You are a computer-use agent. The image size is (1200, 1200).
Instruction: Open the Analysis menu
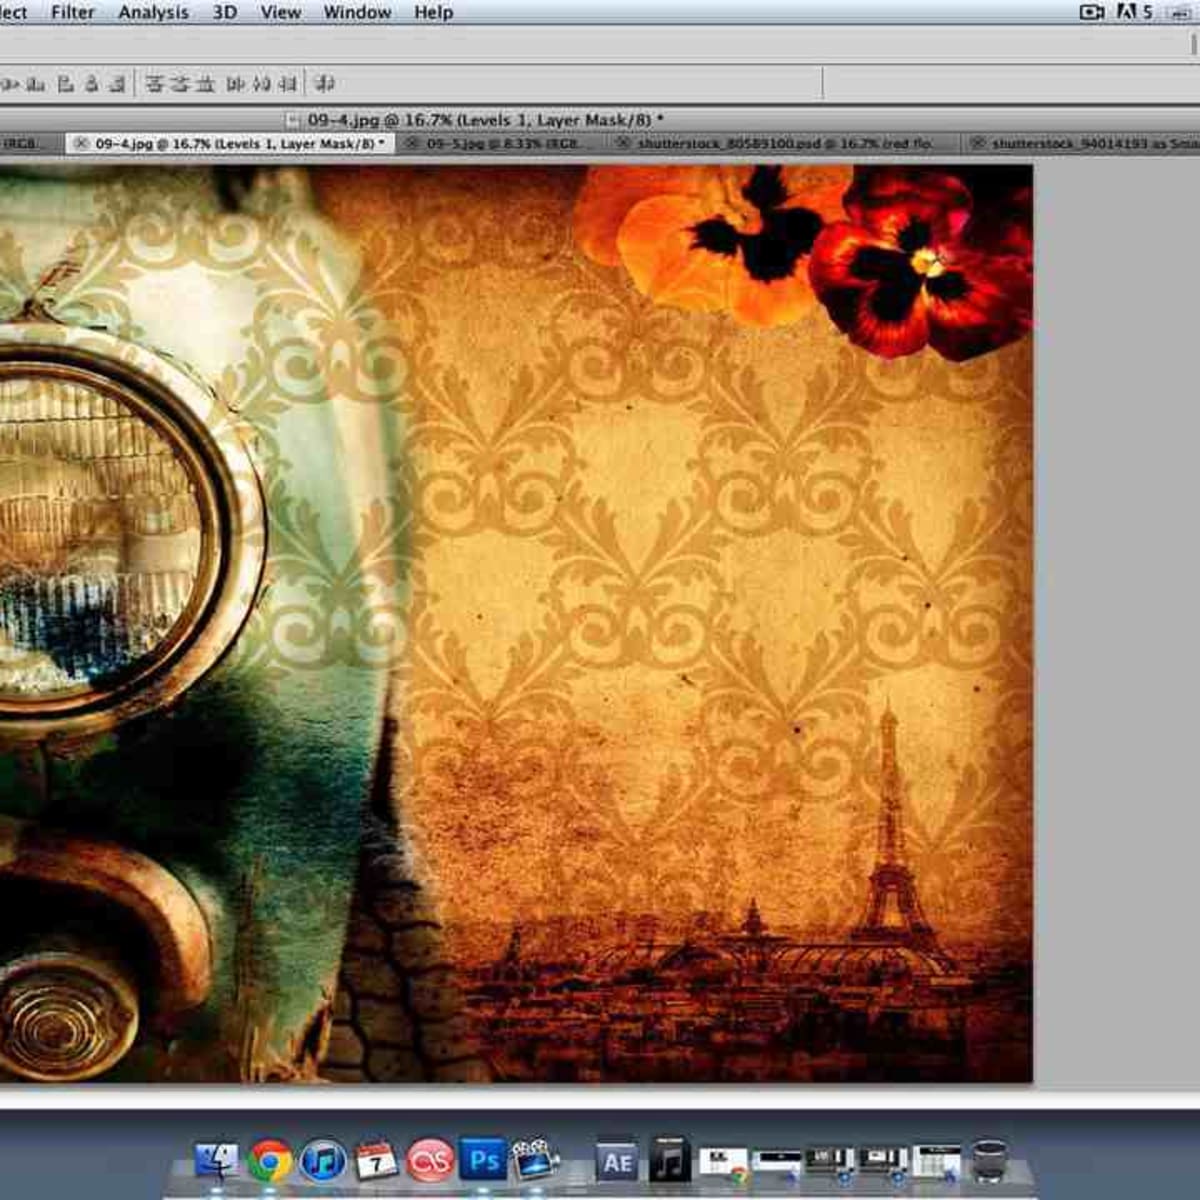point(153,13)
